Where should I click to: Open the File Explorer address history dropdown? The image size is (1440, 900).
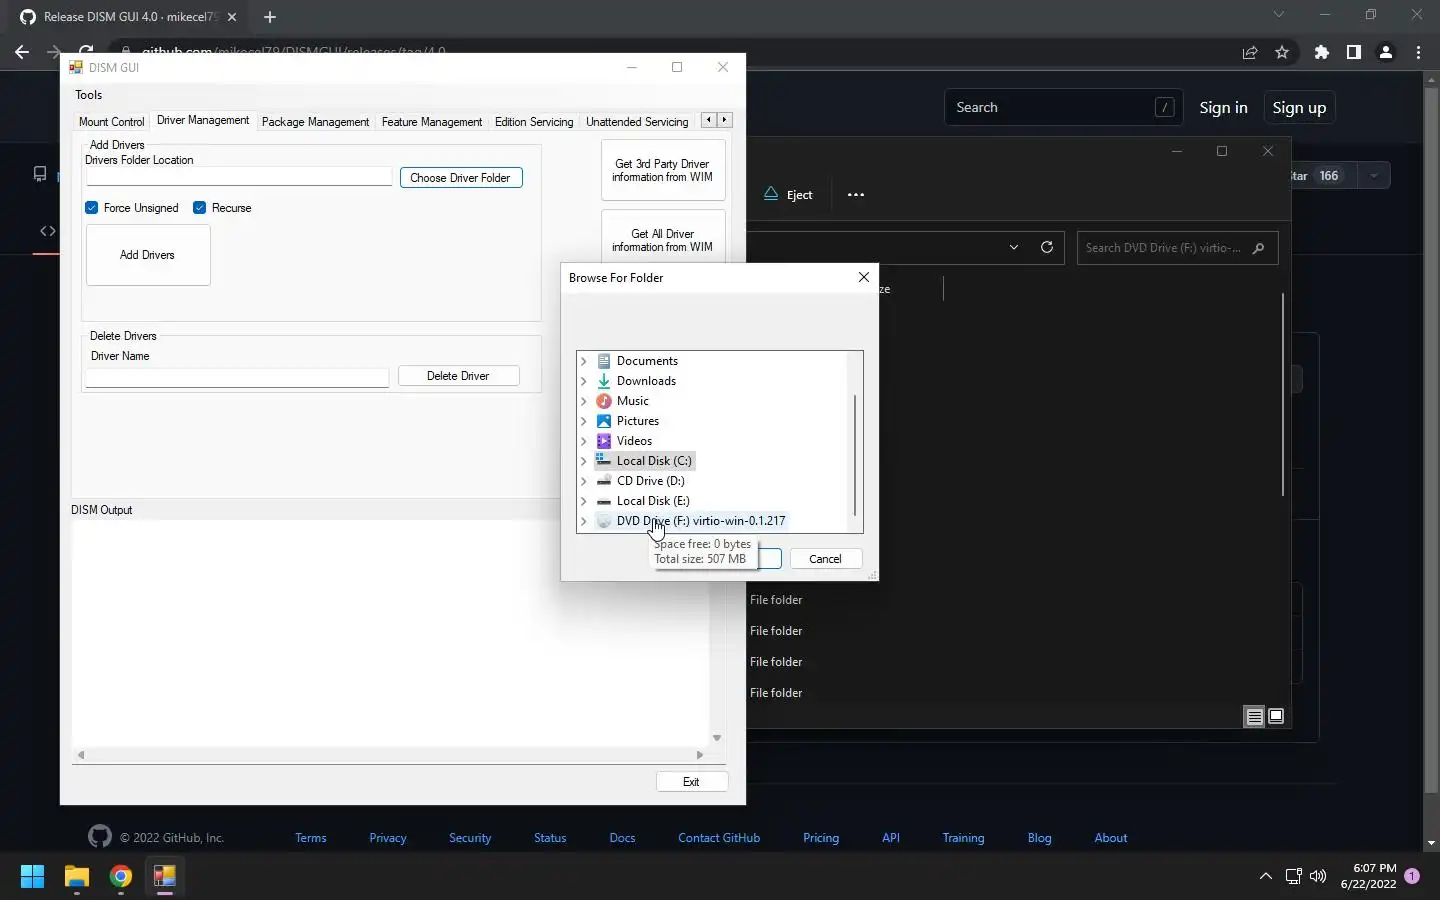pos(1014,247)
